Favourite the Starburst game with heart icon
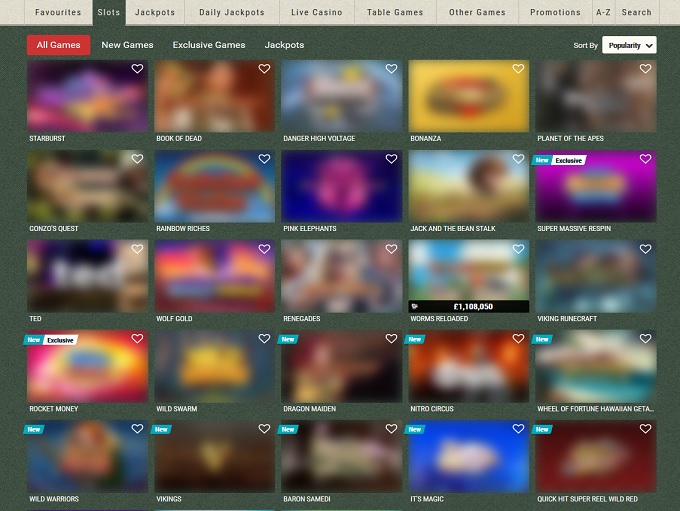This screenshot has width=680, height=511. click(x=137, y=69)
